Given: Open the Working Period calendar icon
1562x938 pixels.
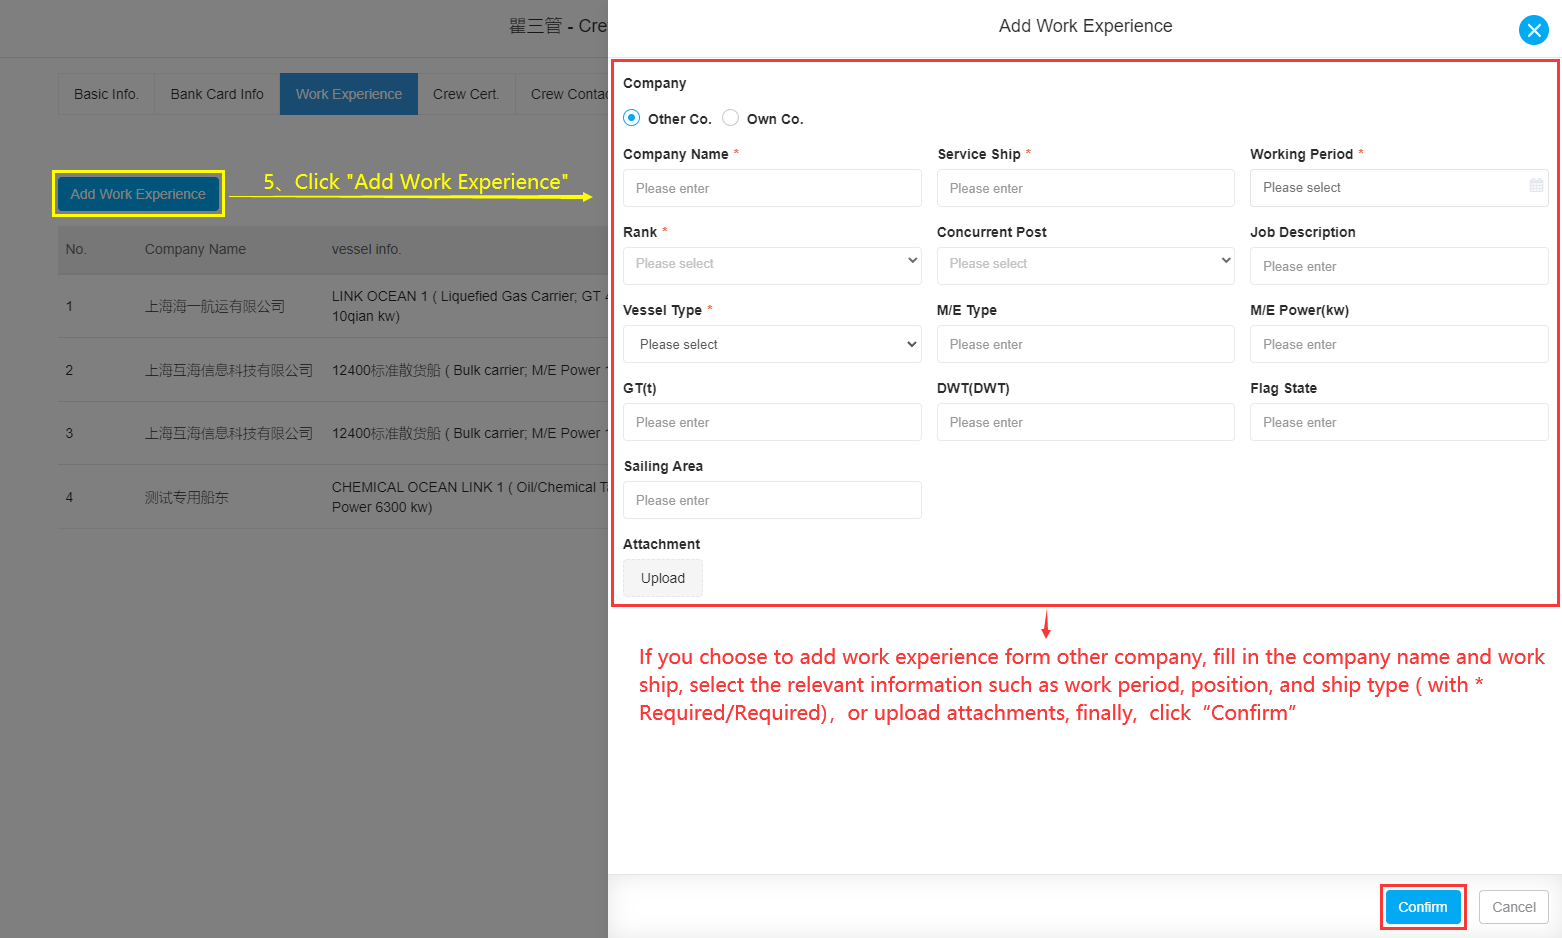Looking at the screenshot, I should (1536, 186).
